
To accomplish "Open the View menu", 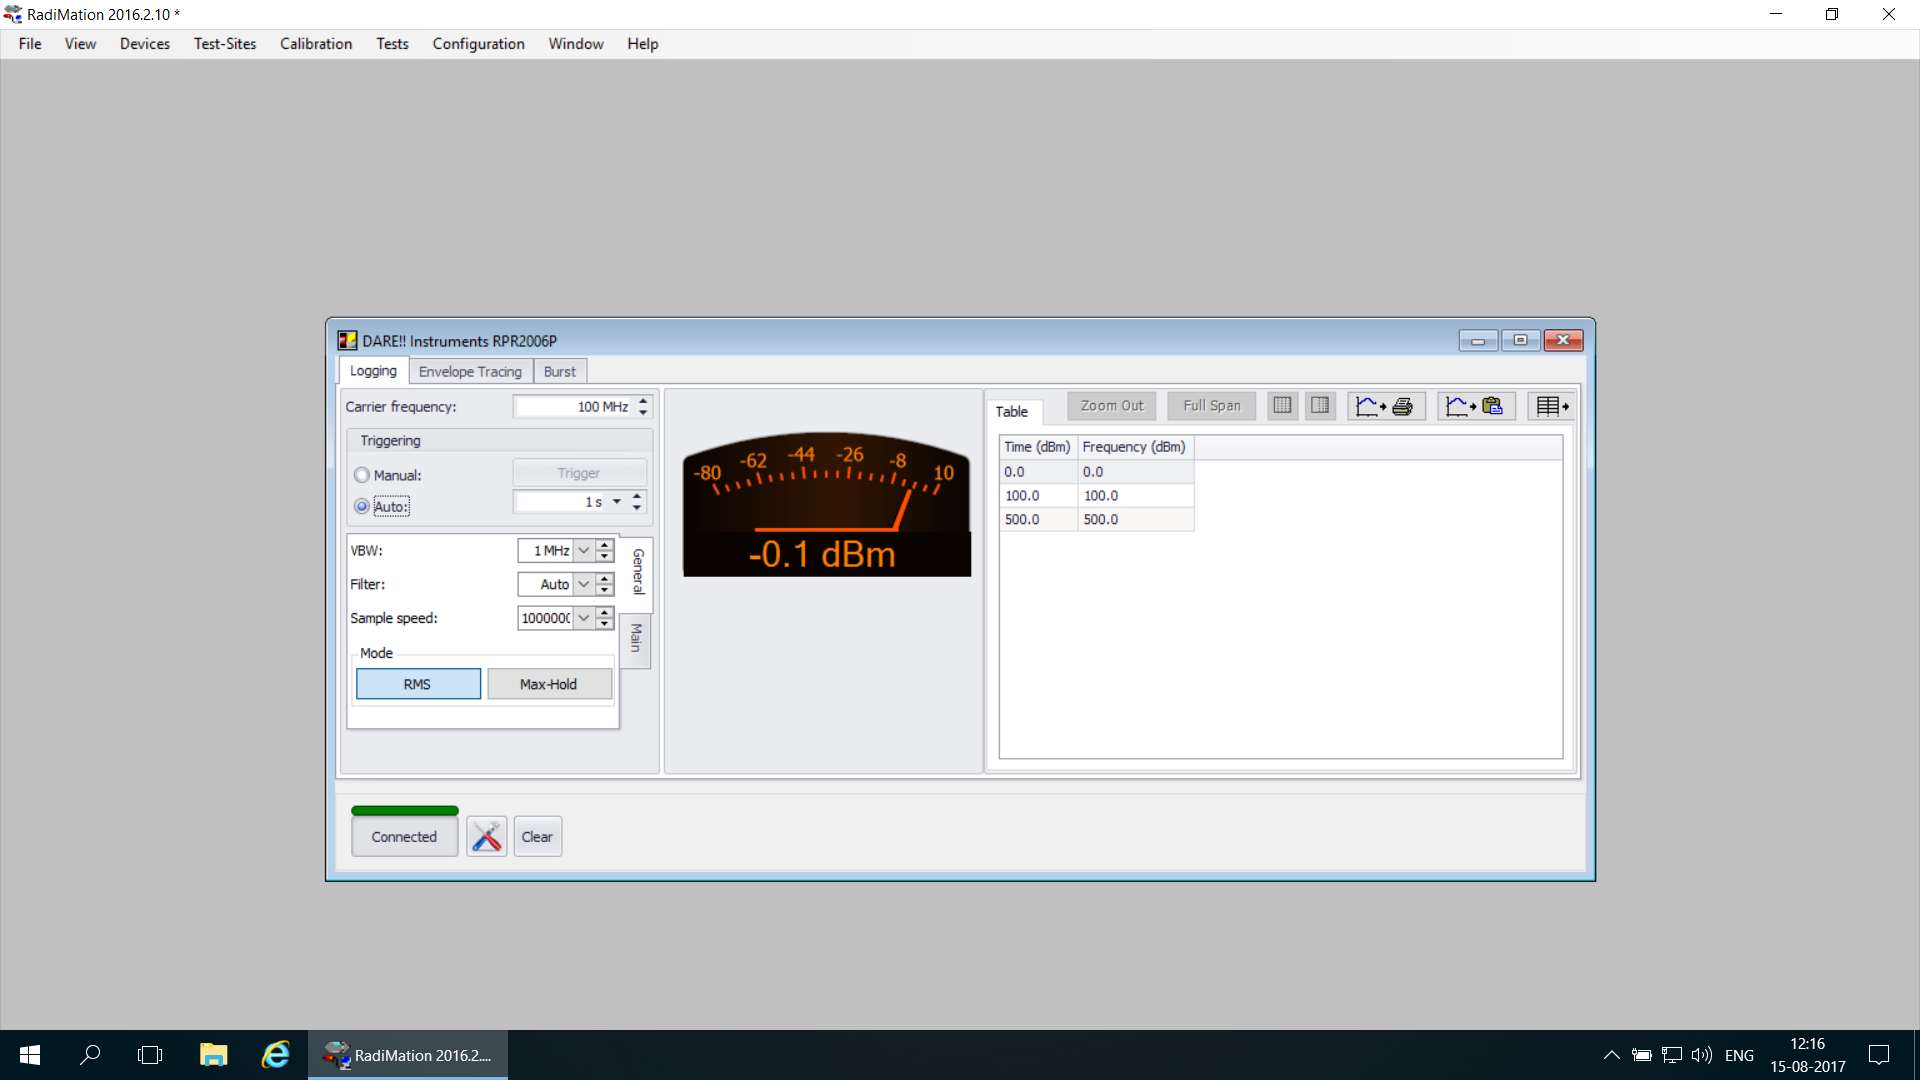I will [81, 44].
